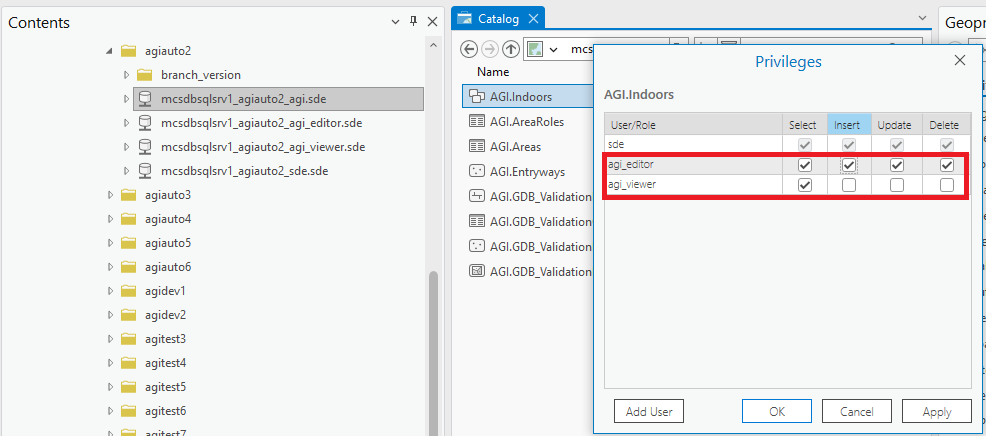This screenshot has width=986, height=436.
Task: Uncheck Insert privilege for agi_editor
Action: coord(848,165)
